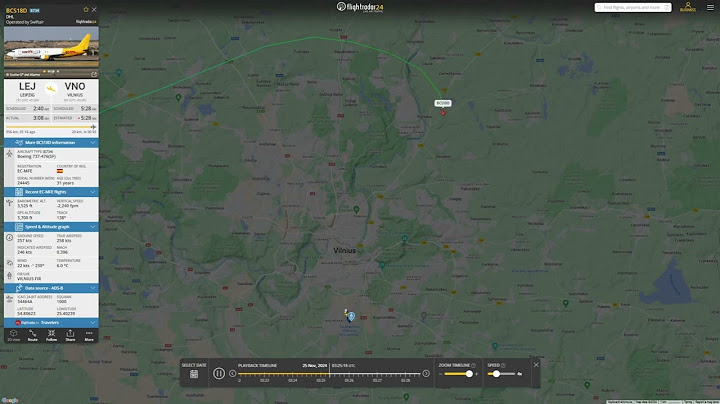Open the 3D view of the flight
Image resolution: width=720 pixels, height=404 pixels.
coord(13,336)
